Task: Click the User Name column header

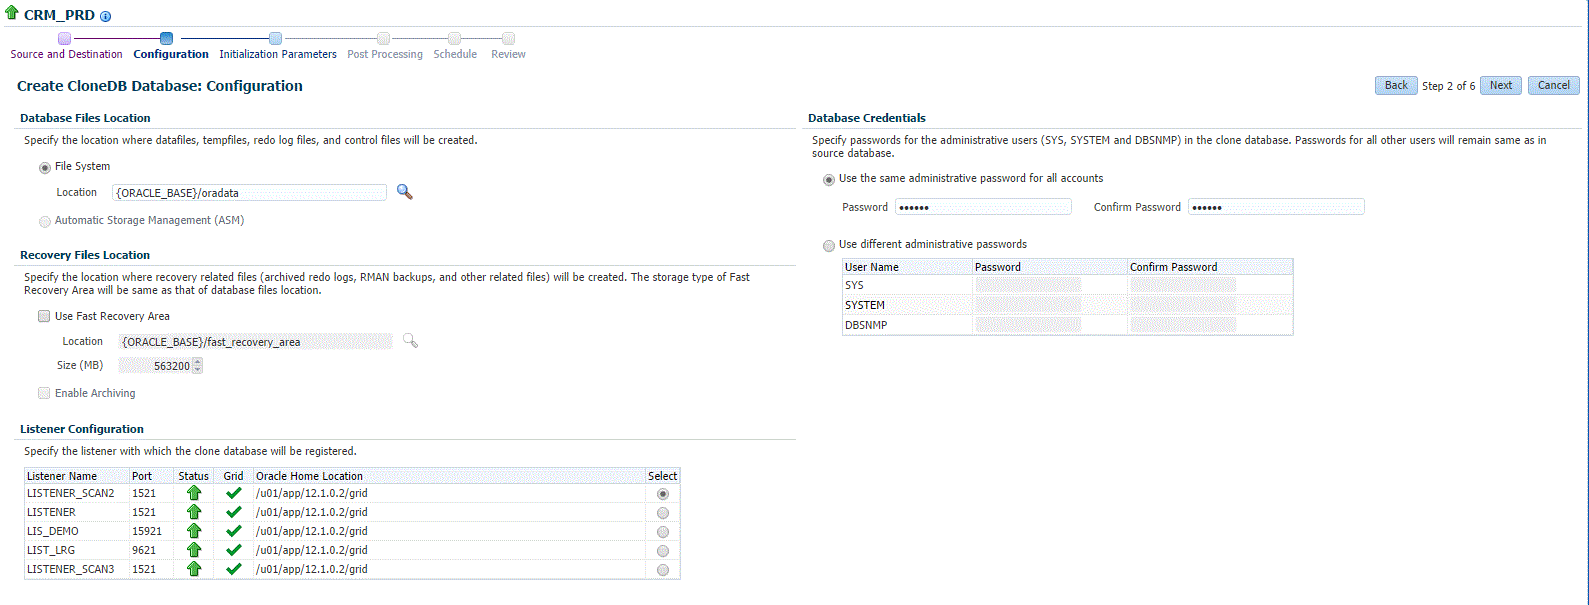Action: pos(908,267)
